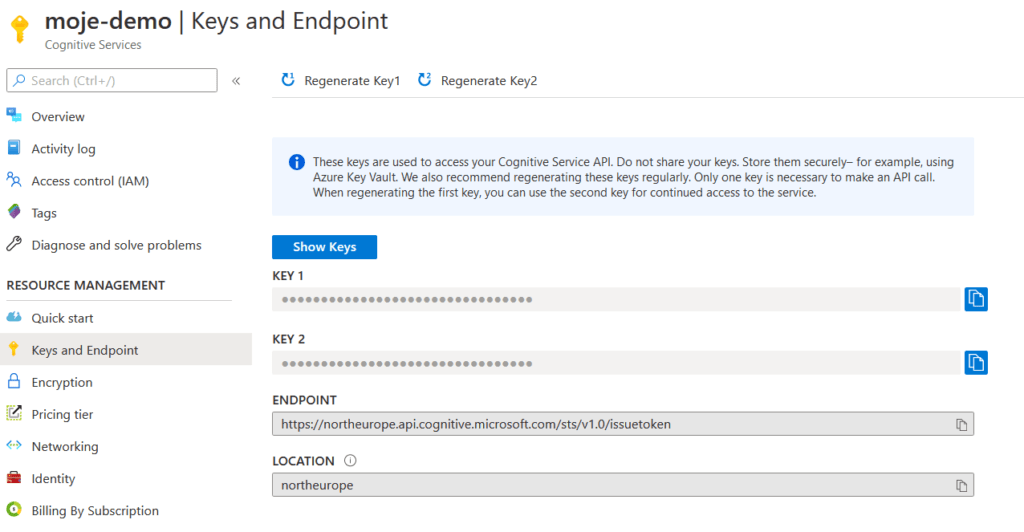Collapse the sidebar with the double chevron
The image size is (1024, 532).
coord(236,81)
